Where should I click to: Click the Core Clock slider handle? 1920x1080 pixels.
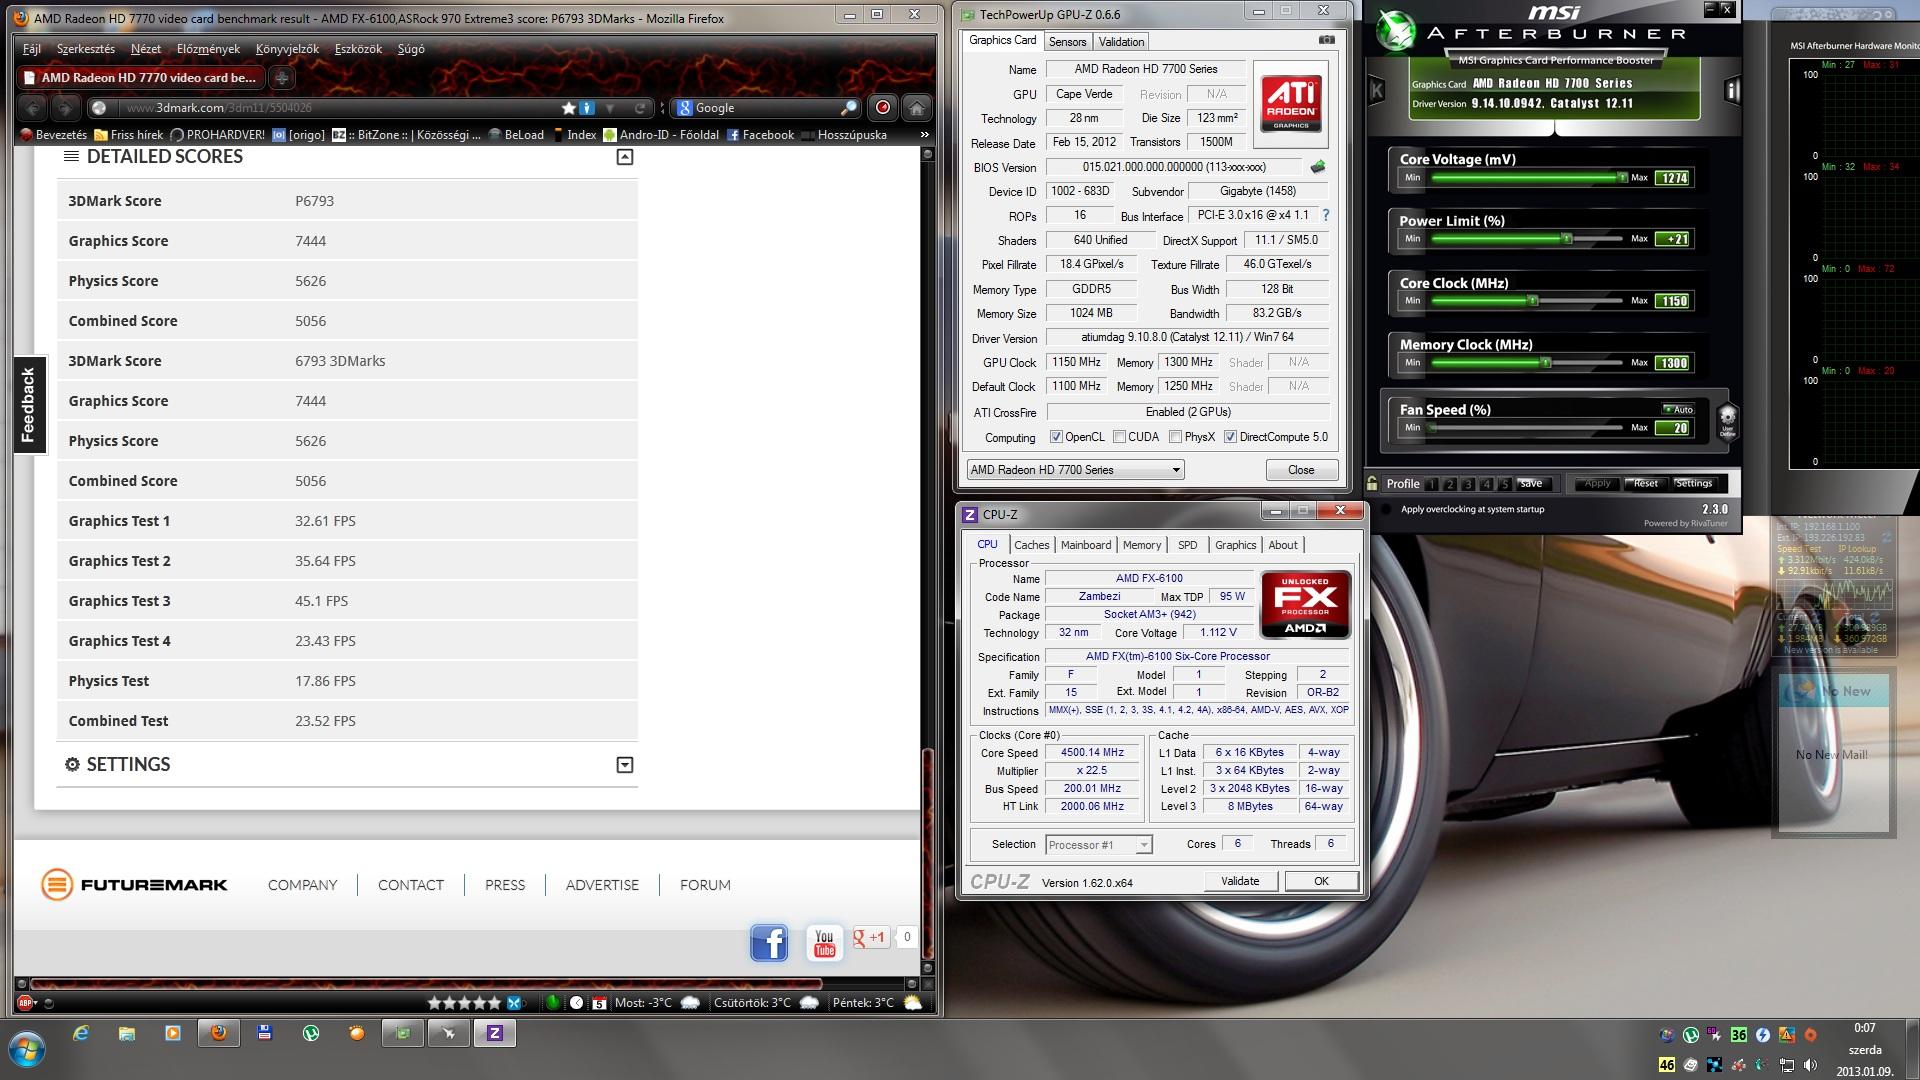(1532, 300)
